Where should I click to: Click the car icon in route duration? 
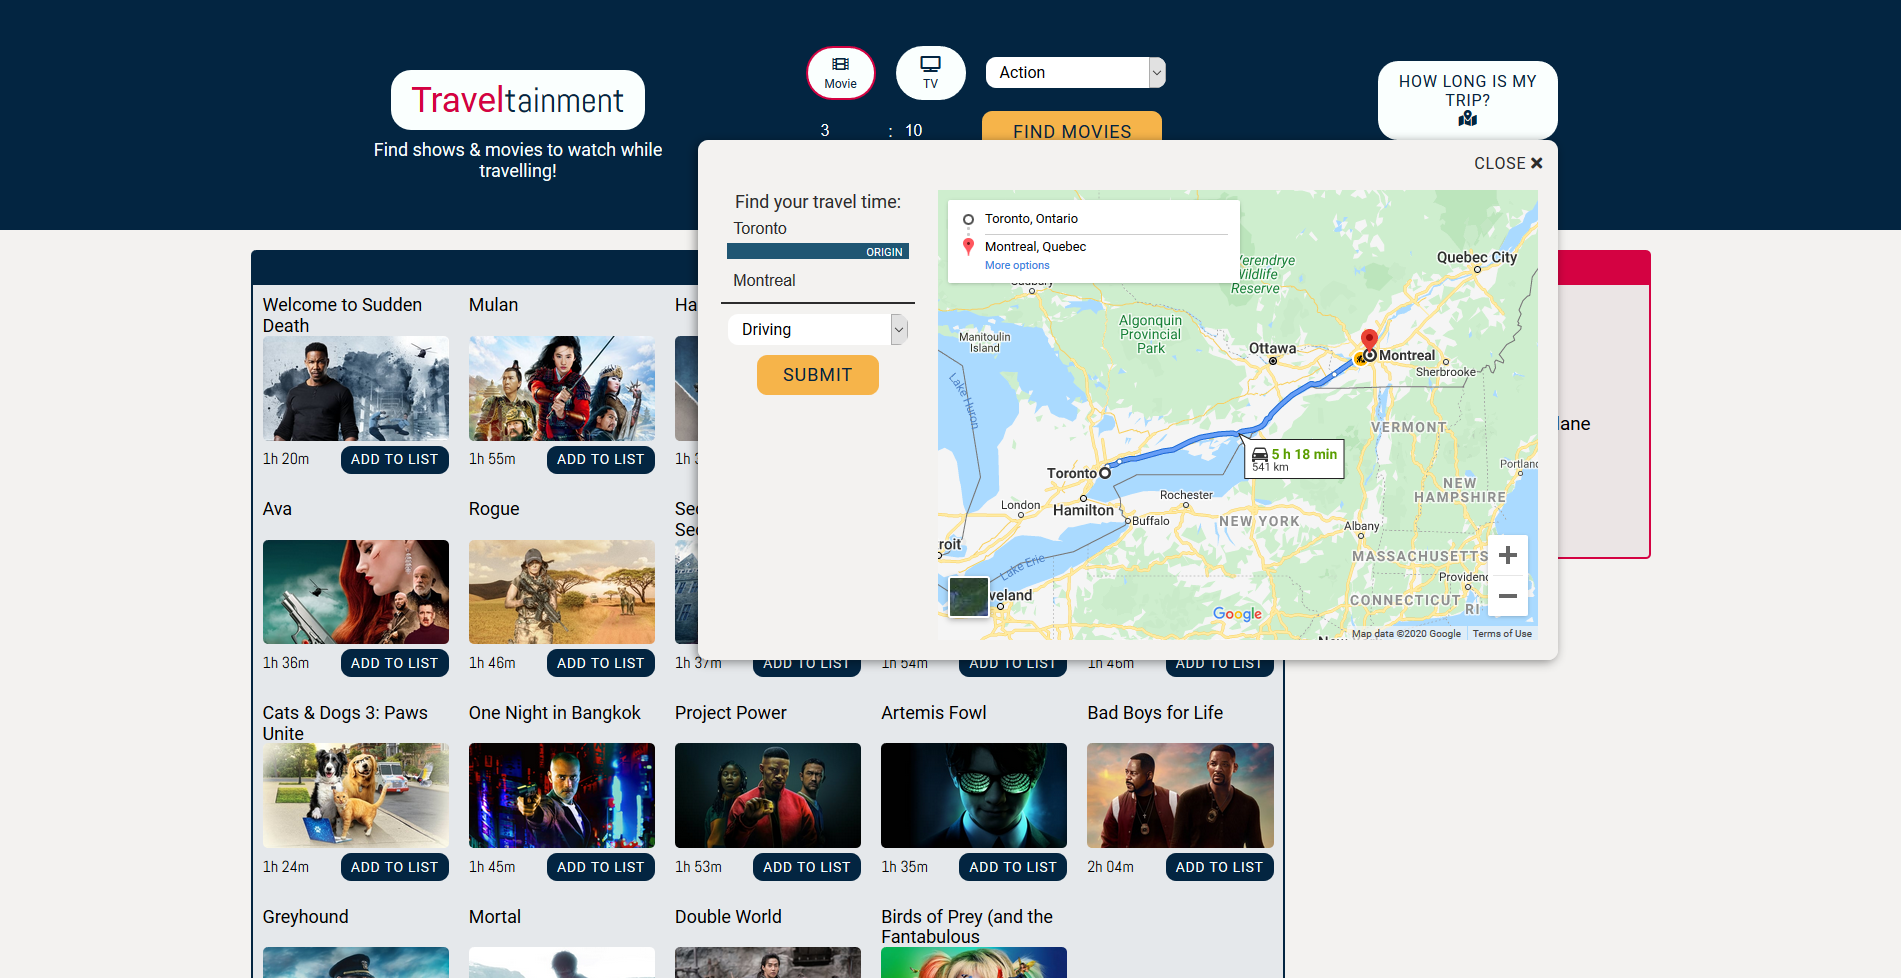[1260, 455]
